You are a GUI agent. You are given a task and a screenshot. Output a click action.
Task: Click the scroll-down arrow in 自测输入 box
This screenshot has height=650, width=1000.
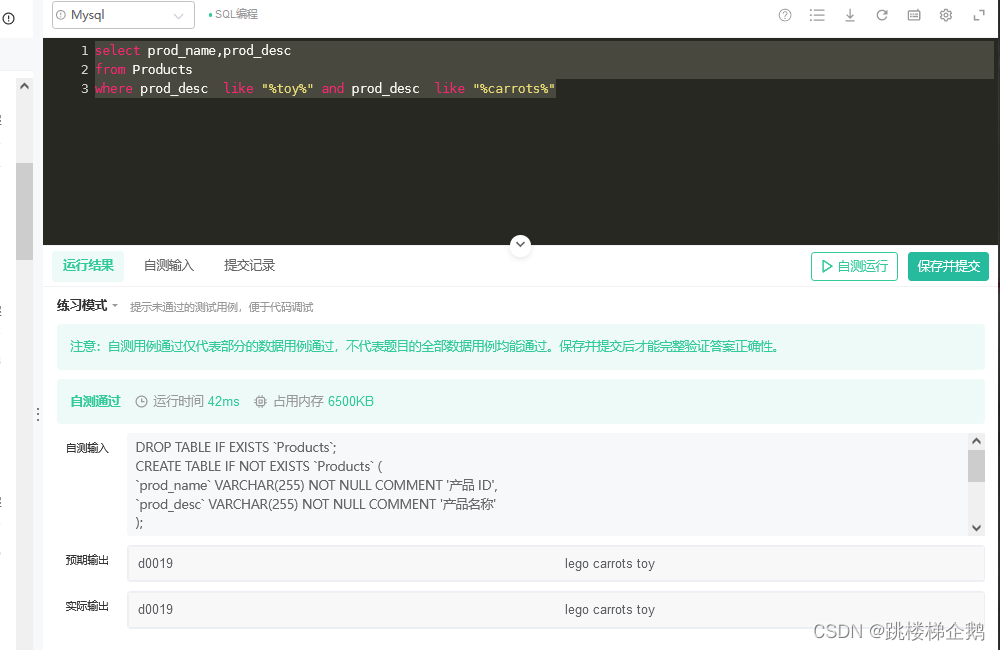pos(976,528)
